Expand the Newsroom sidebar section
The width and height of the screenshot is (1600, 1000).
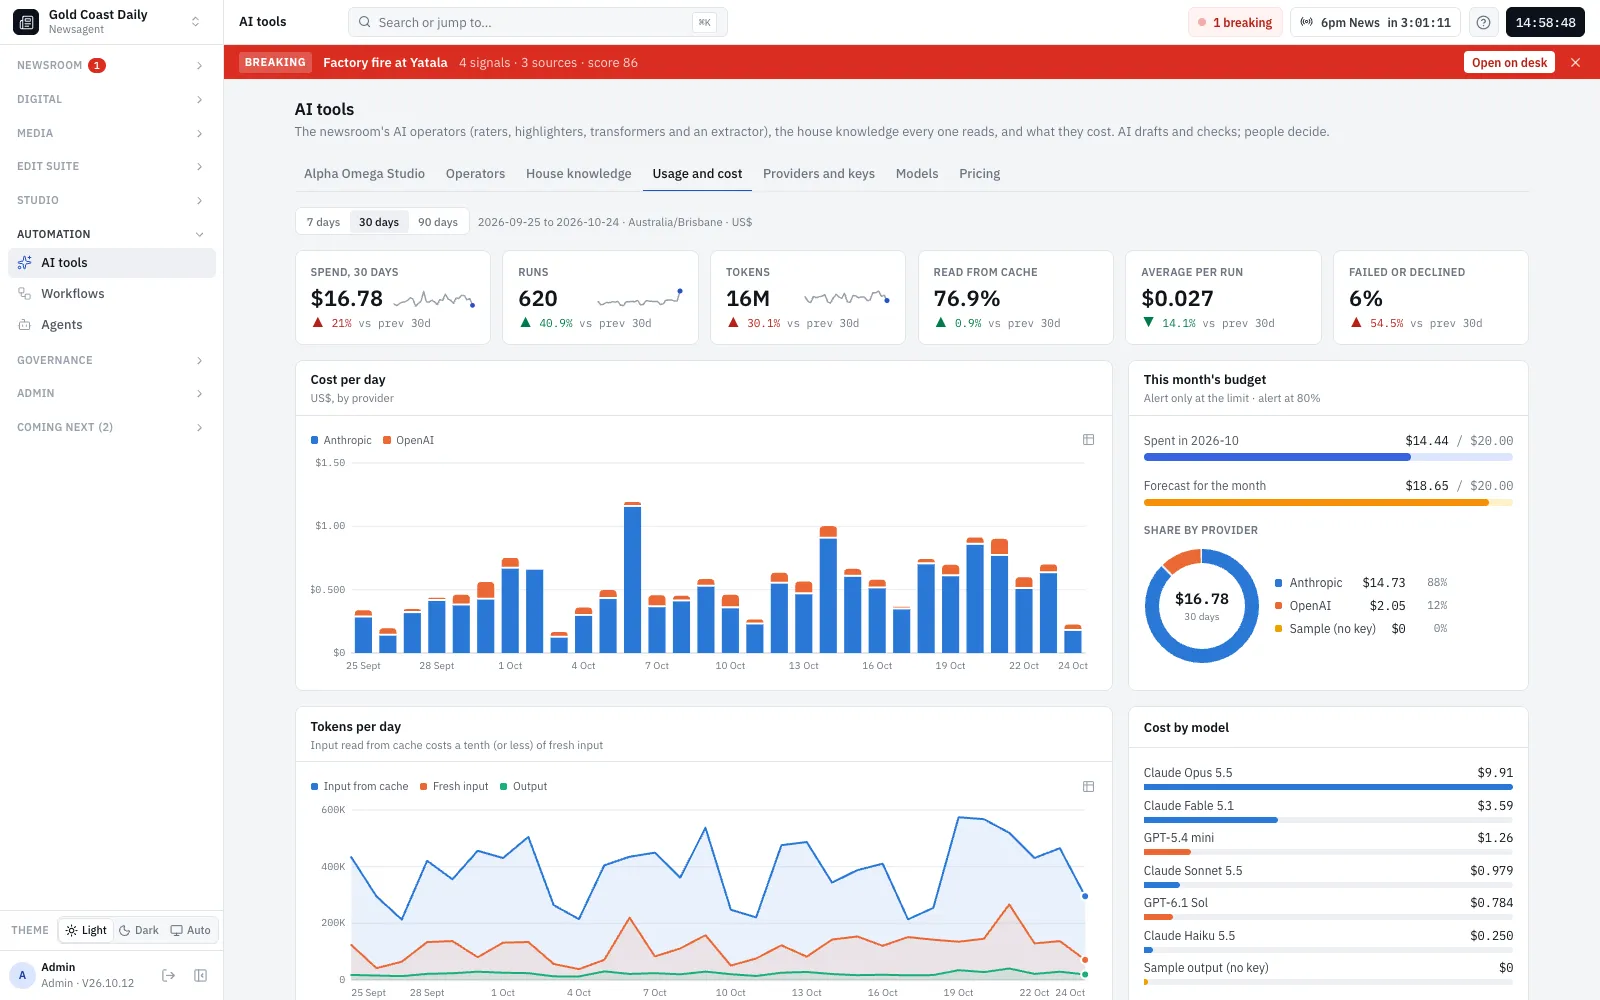(x=111, y=65)
